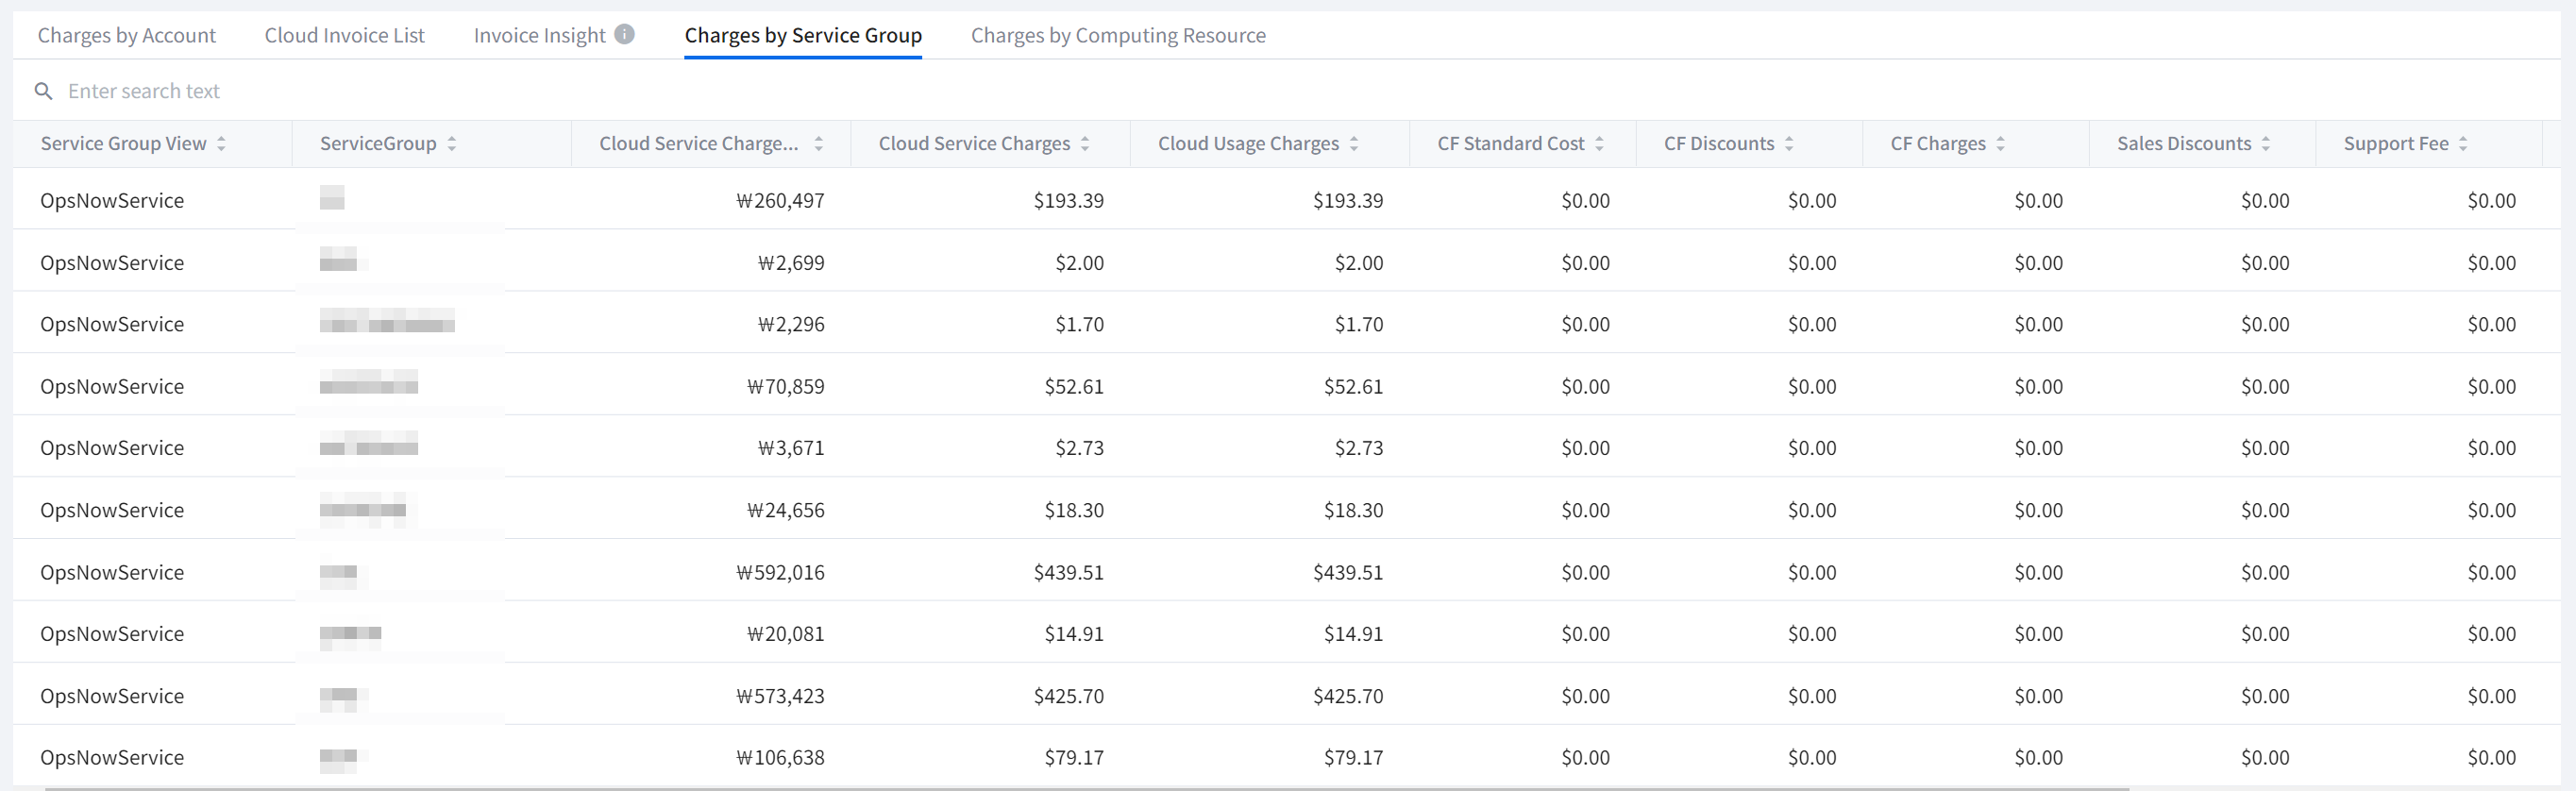Select the Charges by Service Group tab
2576x791 pixels.
click(802, 36)
